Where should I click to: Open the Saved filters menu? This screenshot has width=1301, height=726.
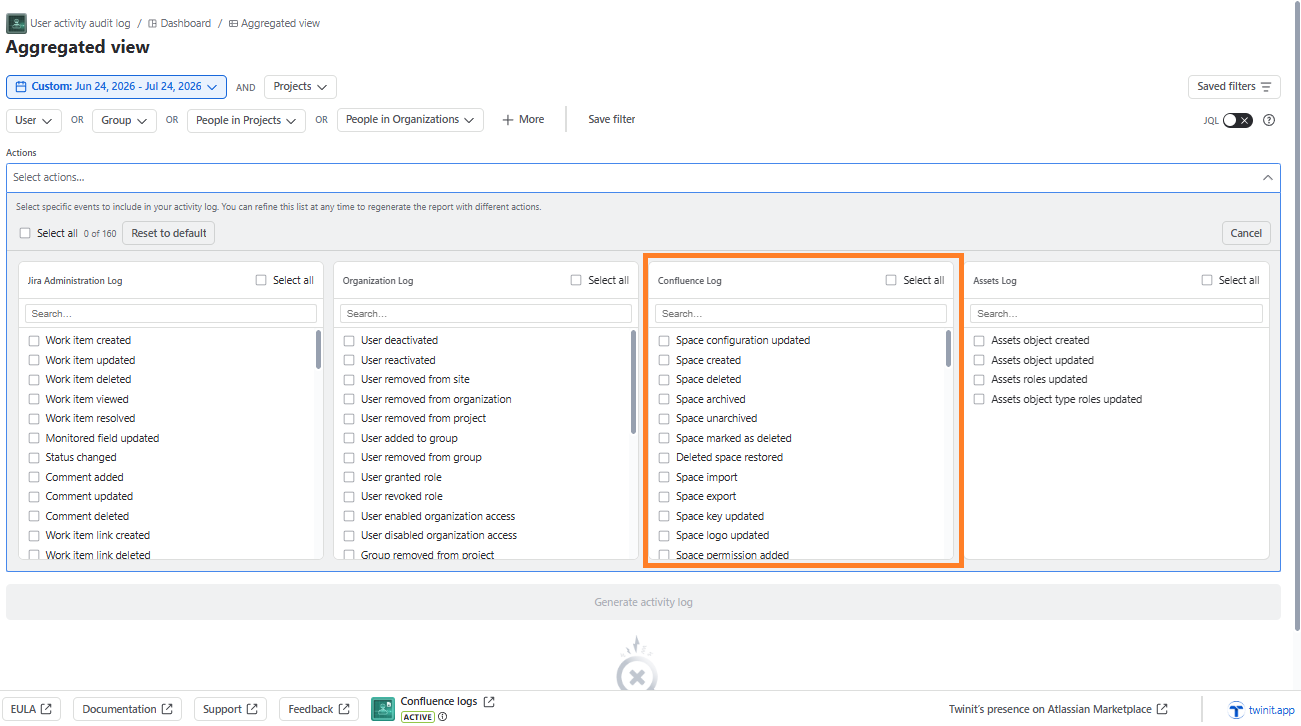[1234, 87]
